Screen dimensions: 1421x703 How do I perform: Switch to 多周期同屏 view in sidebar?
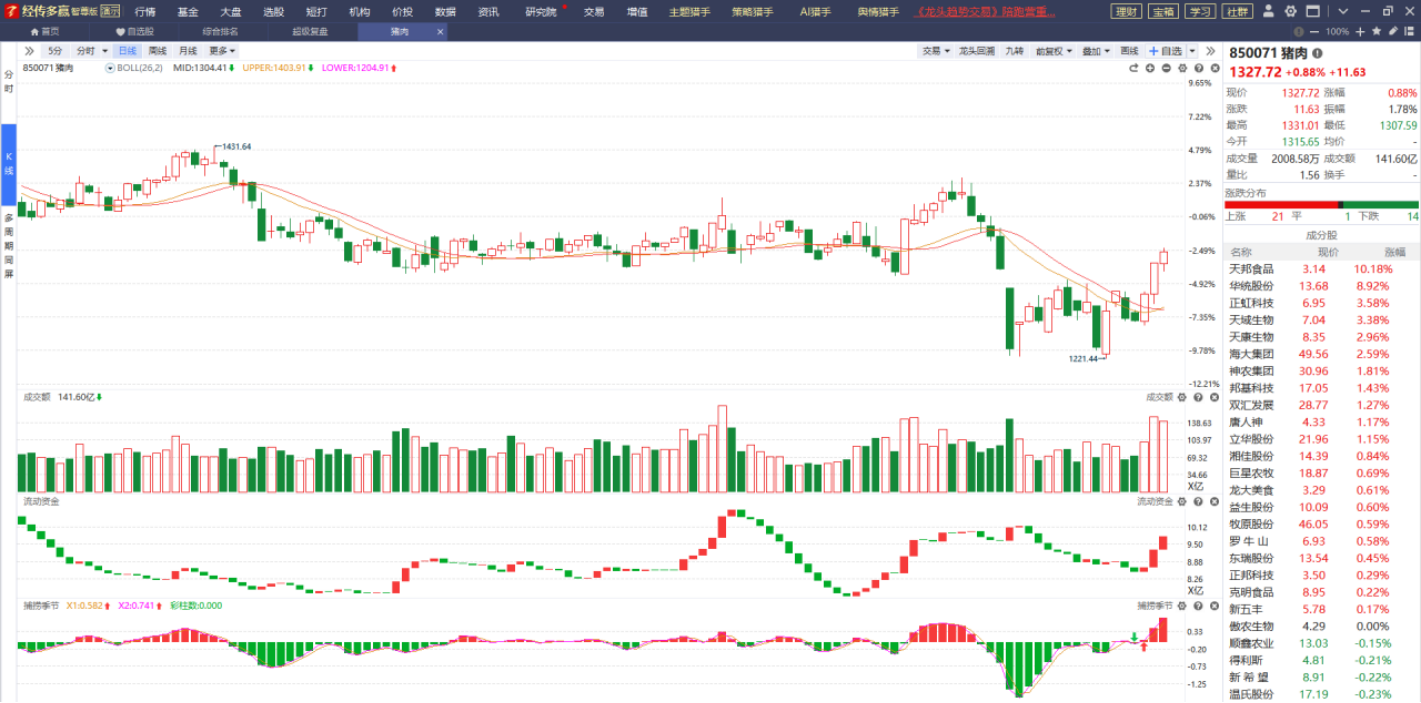8,245
